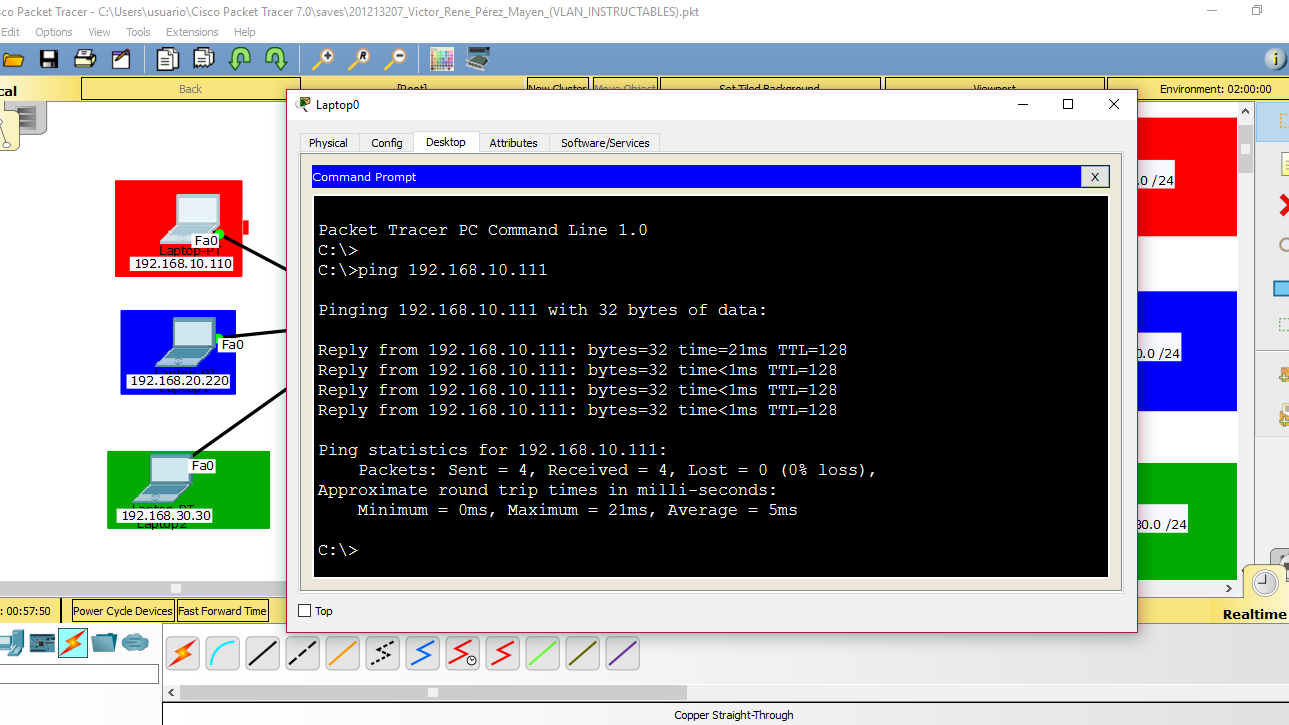Open the info icon in the toolbar

point(1275,59)
